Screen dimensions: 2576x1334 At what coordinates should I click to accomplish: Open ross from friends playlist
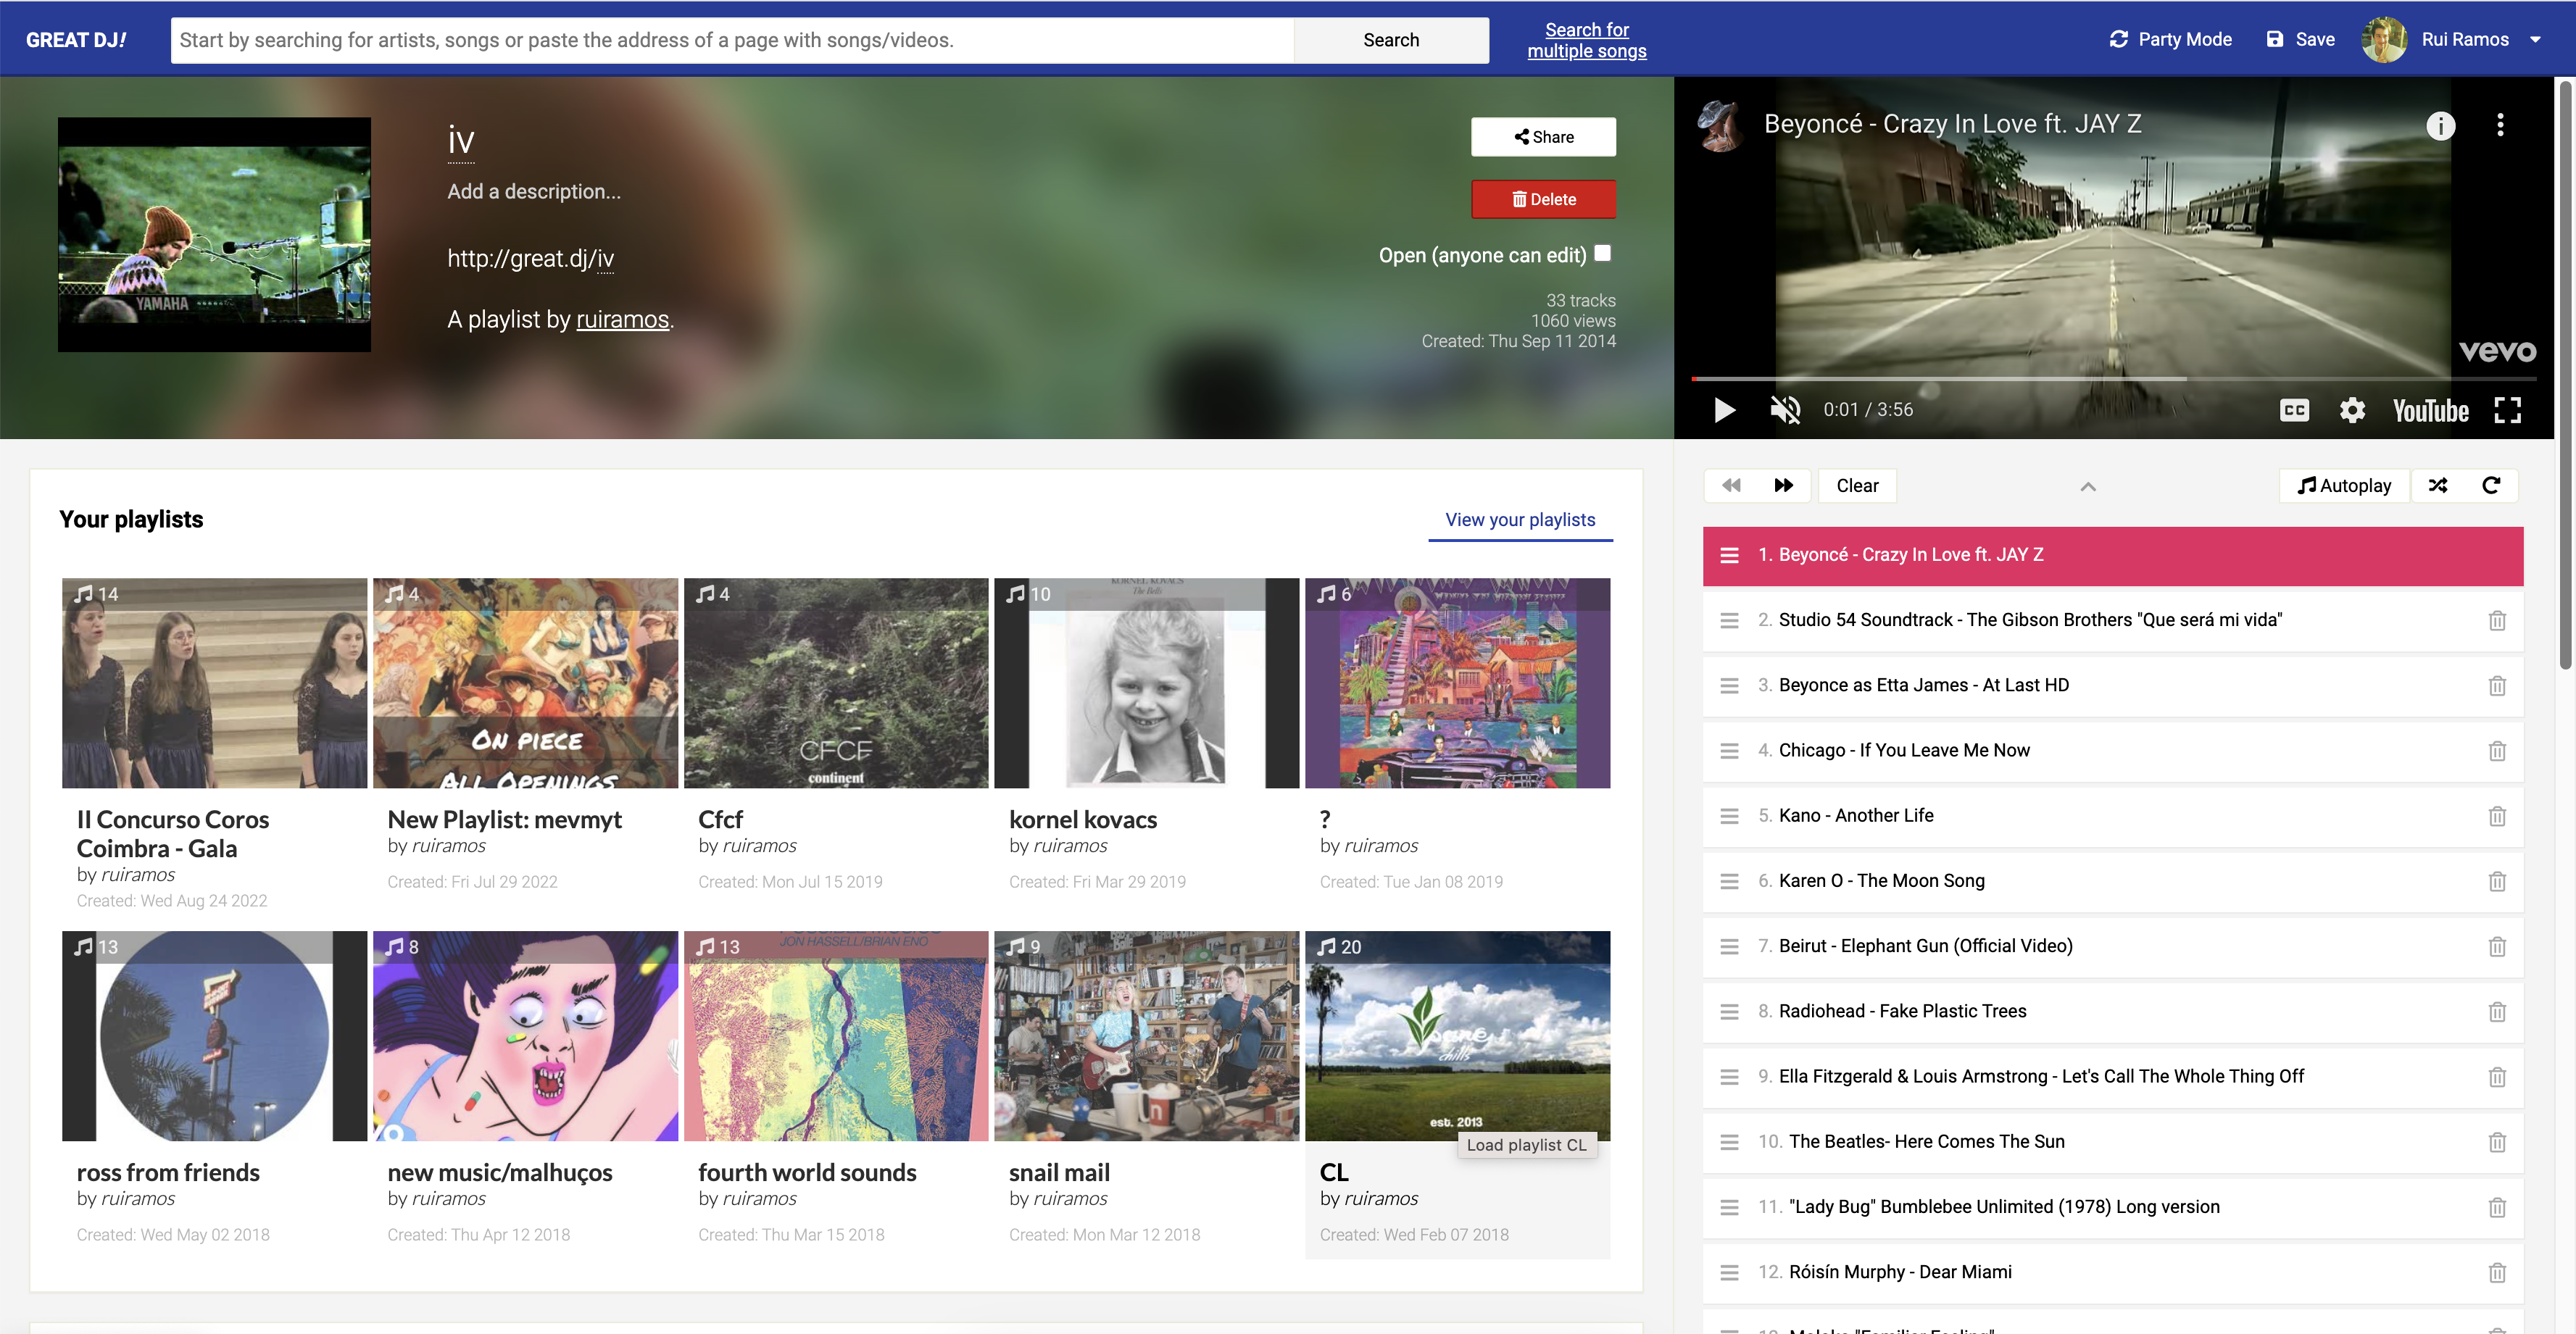[214, 1036]
